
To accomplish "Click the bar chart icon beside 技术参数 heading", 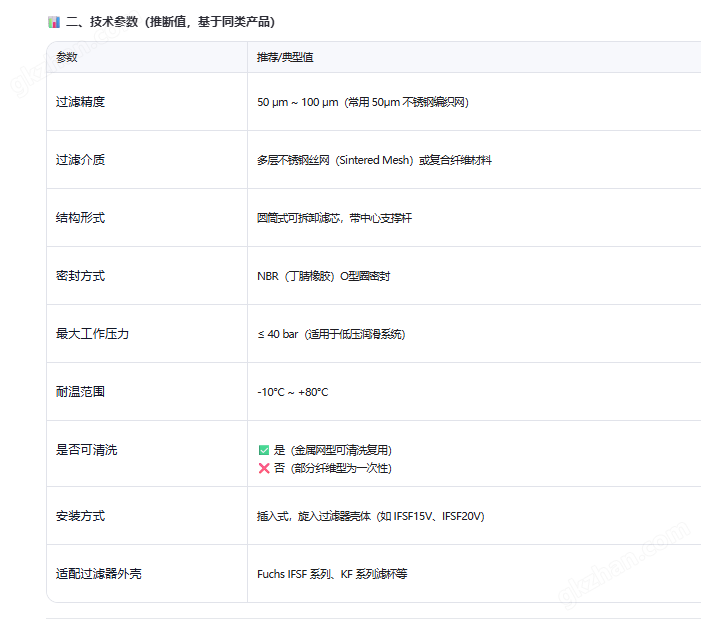I will 54,22.
